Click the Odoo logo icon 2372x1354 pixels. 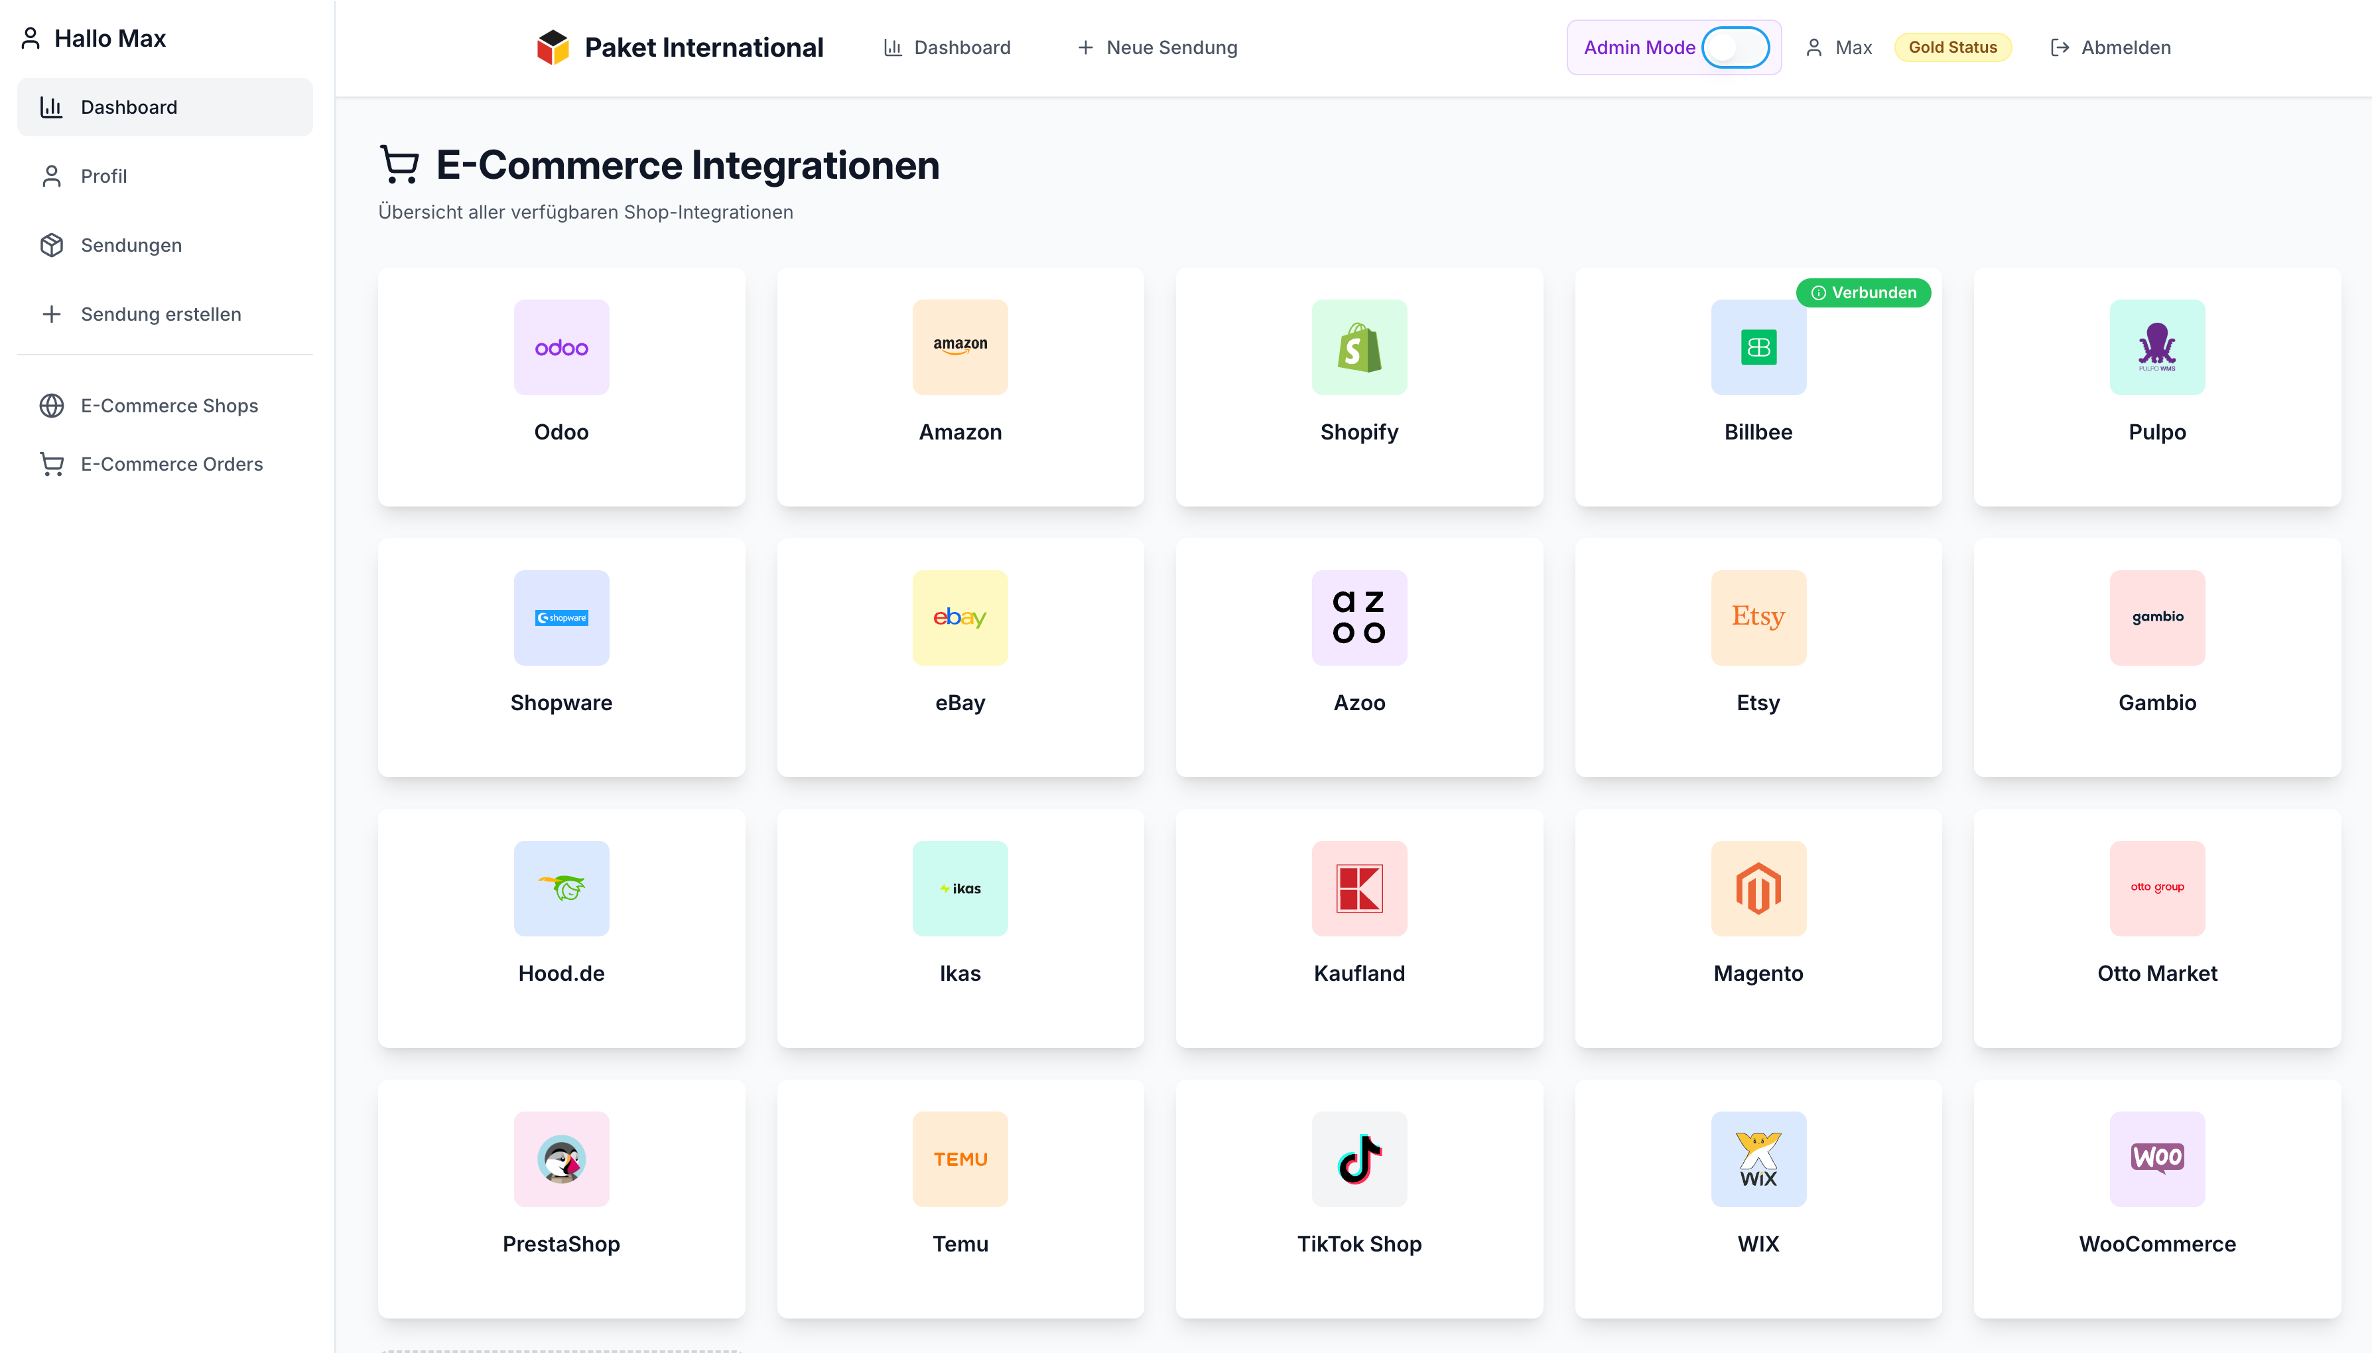pos(561,347)
